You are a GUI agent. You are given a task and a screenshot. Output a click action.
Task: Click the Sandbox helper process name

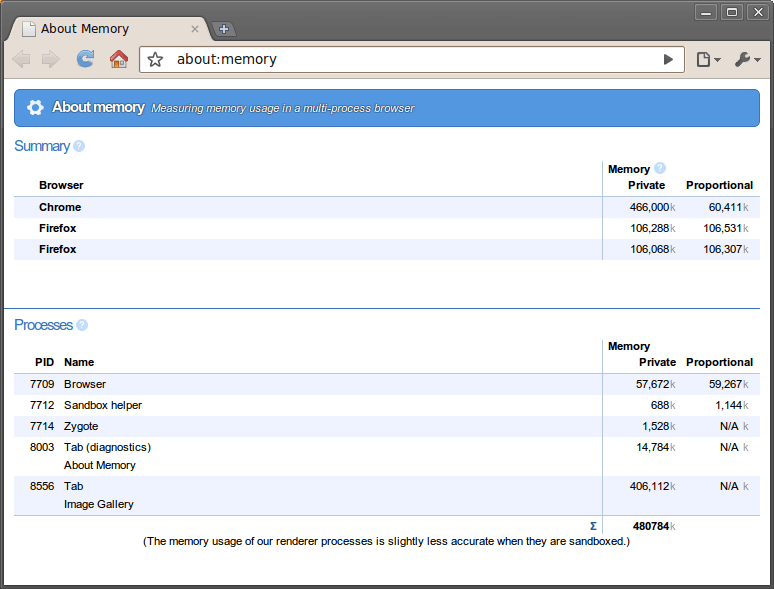103,405
